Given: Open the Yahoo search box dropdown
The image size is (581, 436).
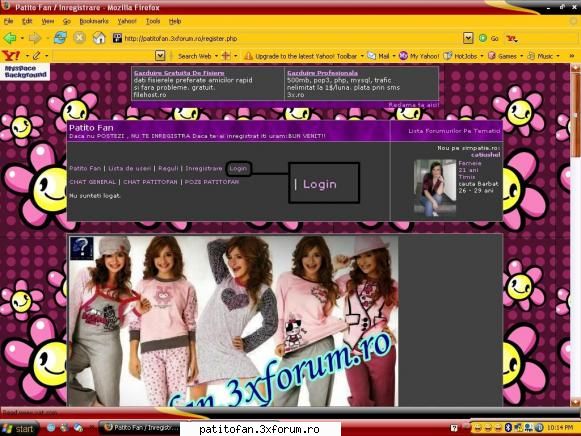Looking at the screenshot, I should coord(160,56).
